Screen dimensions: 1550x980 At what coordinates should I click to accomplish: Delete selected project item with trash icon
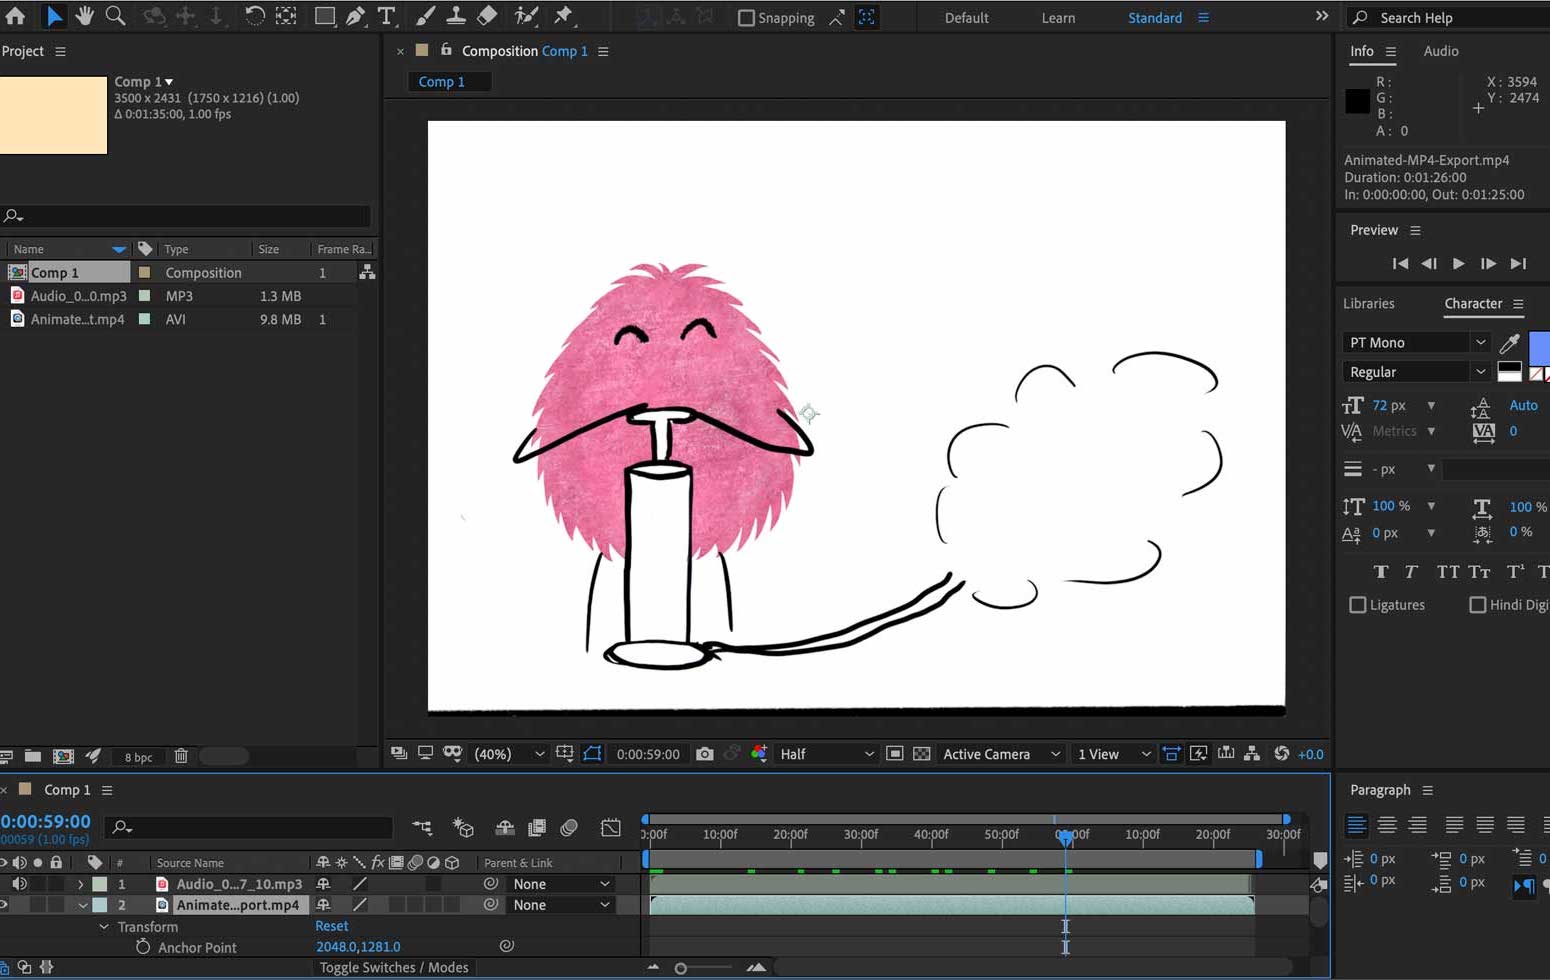181,756
